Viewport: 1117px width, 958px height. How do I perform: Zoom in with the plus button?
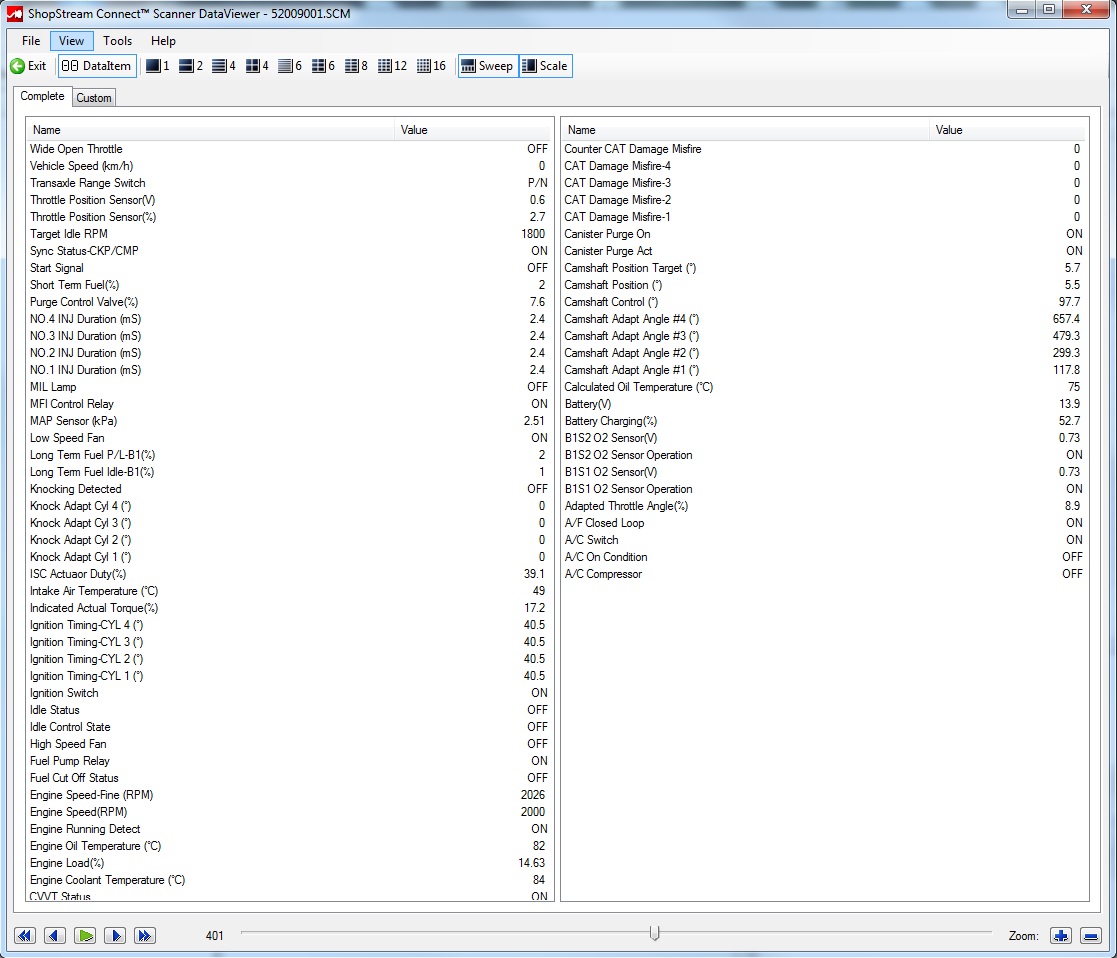[x=1061, y=935]
